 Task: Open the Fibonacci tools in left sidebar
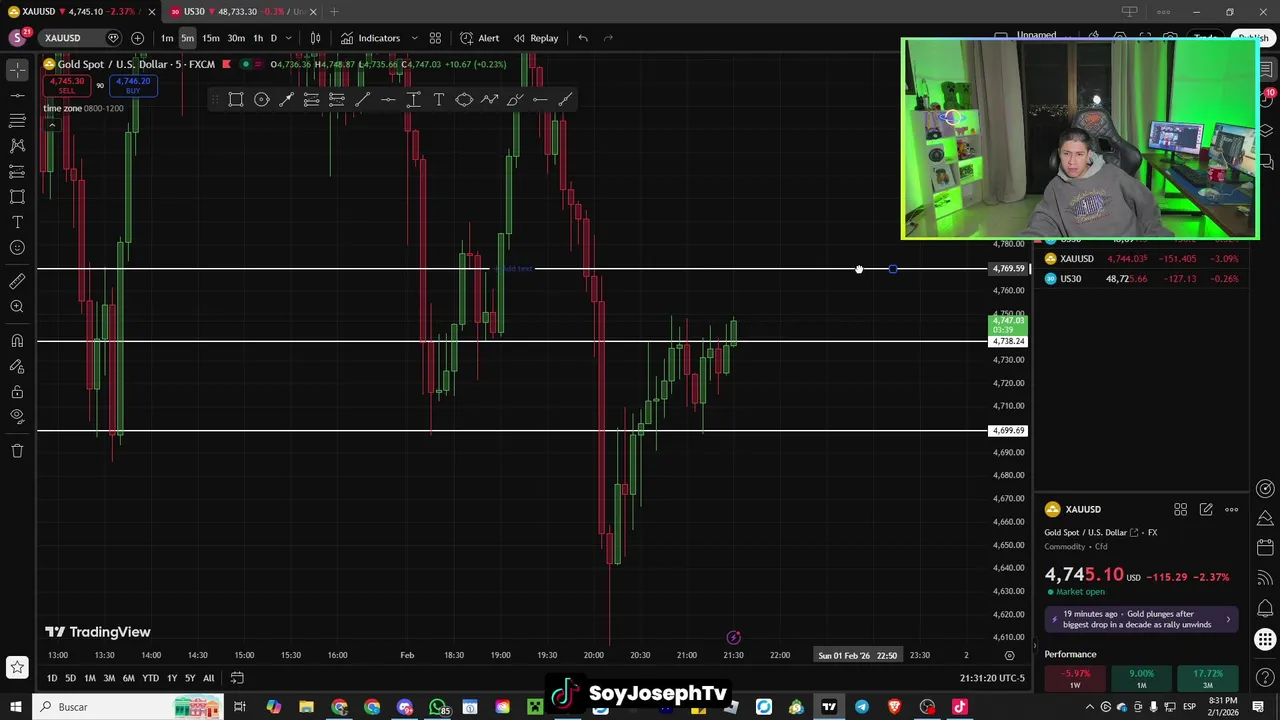(17, 120)
